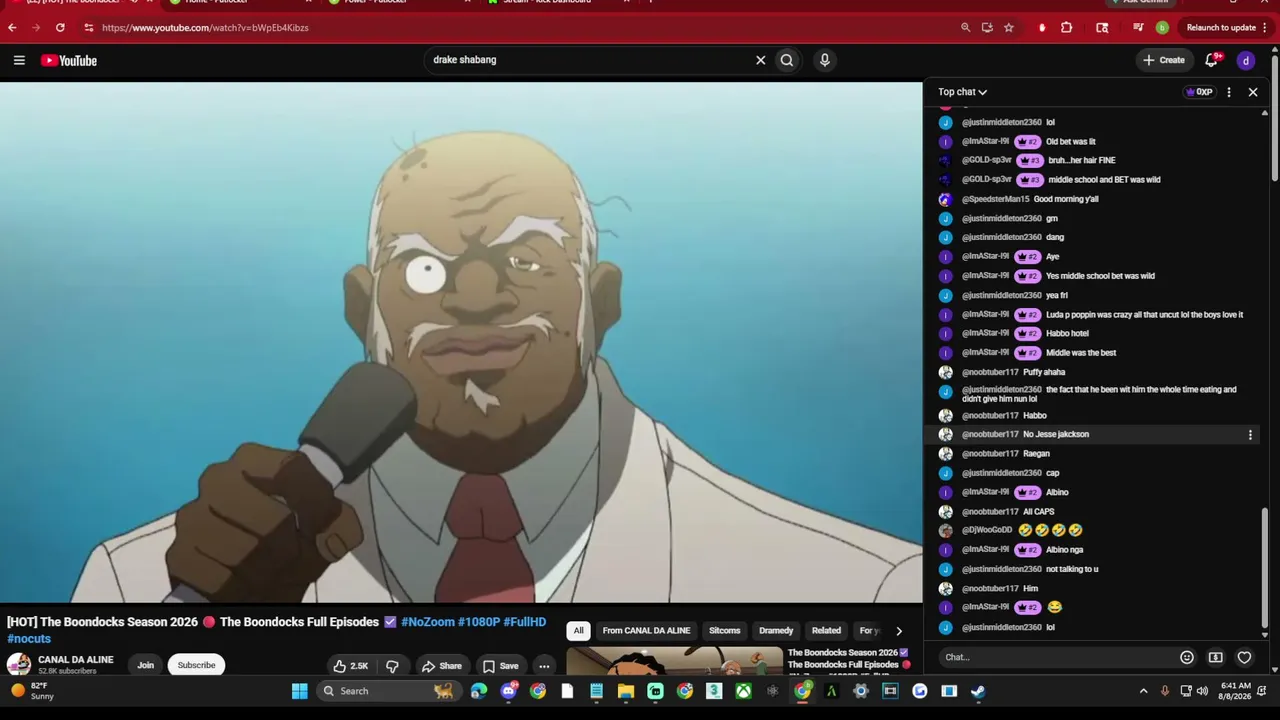This screenshot has height=720, width=1280.
Task: Like the video (2.5K)
Action: point(351,666)
